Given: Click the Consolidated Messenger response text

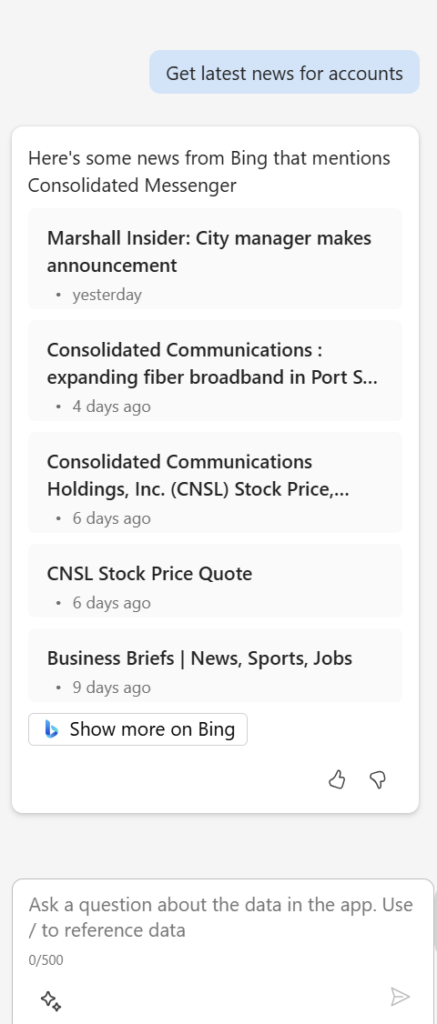Looking at the screenshot, I should pyautogui.click(x=132, y=186).
